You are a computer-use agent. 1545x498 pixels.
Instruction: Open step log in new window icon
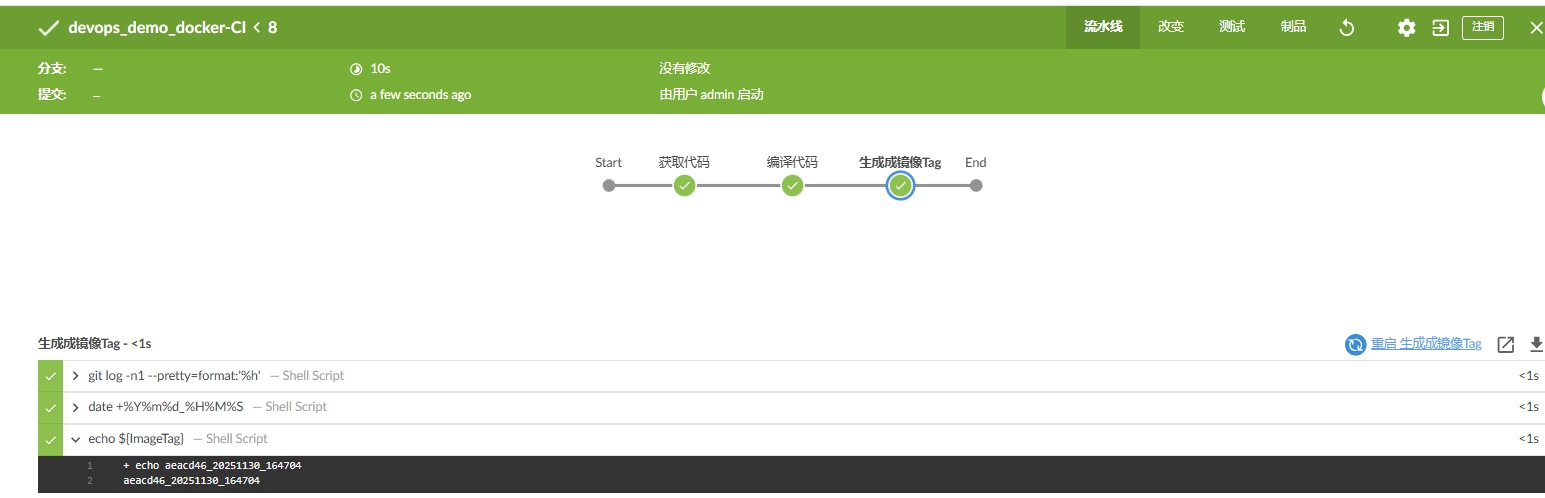[1506, 344]
